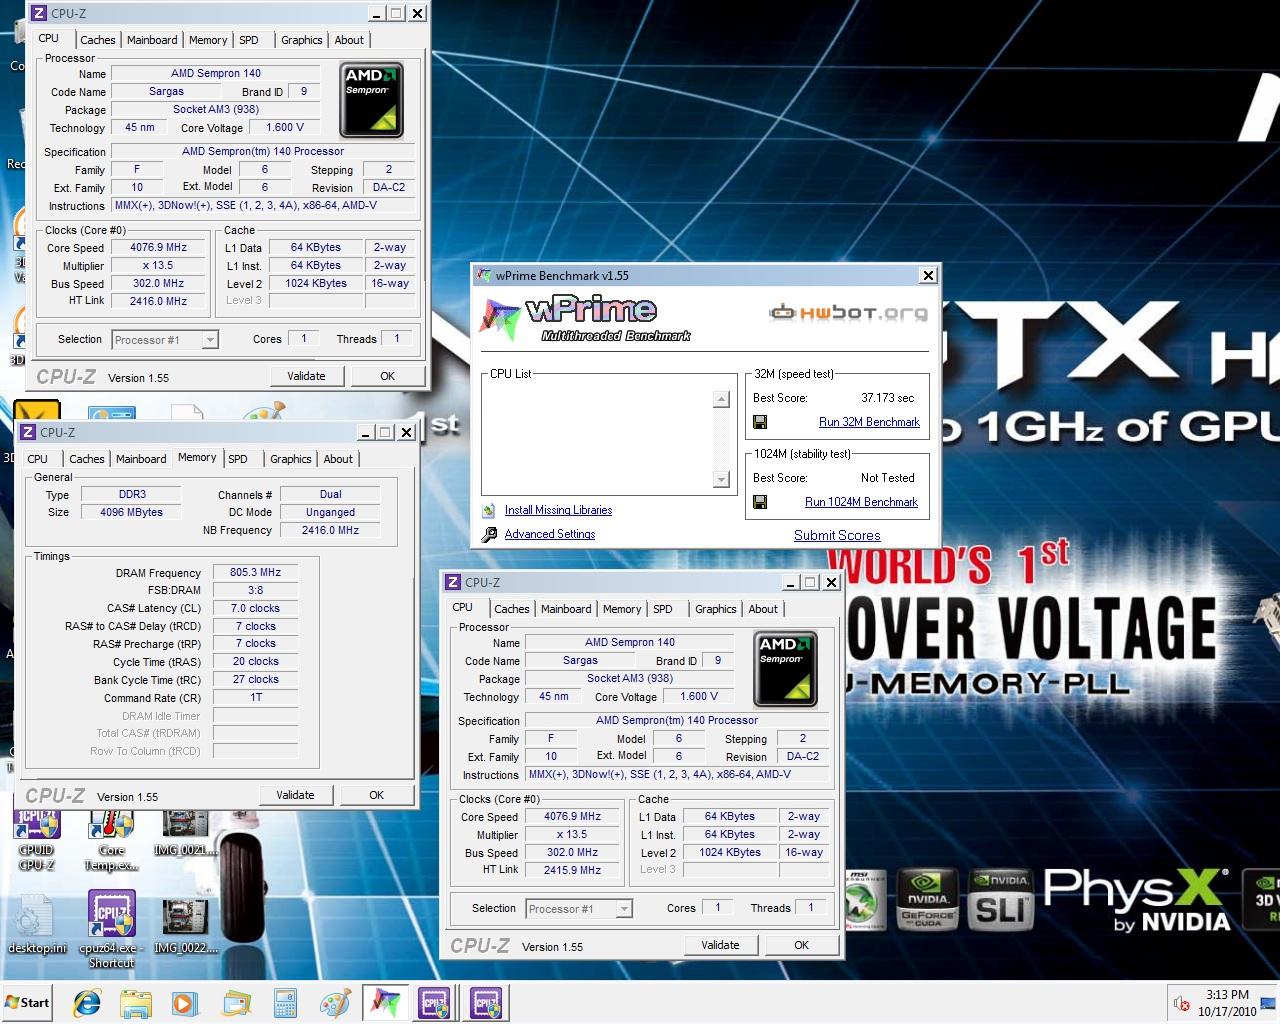Screen dimensions: 1280x1024
Task: Select the IMG_0022 desktop image file
Action: [184, 925]
